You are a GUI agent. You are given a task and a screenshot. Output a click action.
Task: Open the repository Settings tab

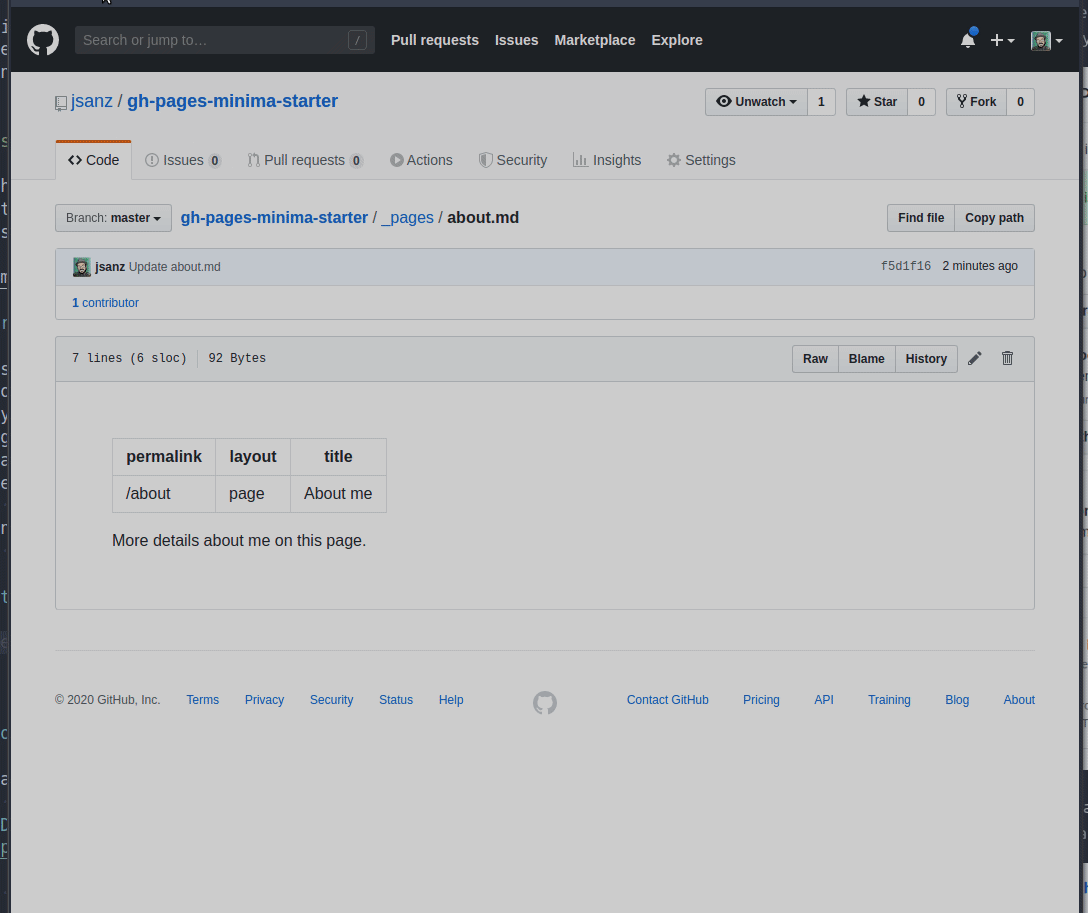point(701,160)
